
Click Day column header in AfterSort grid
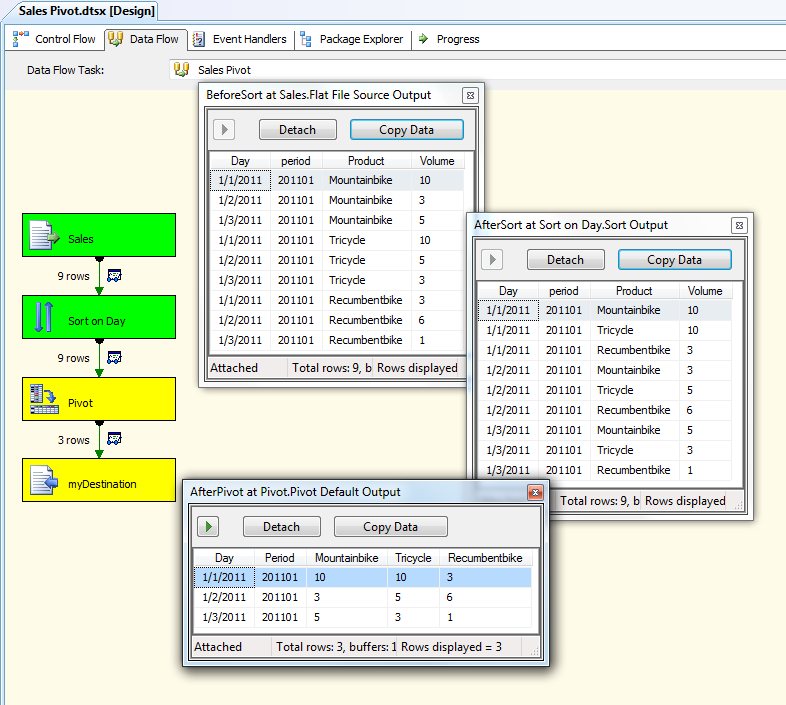pos(508,291)
